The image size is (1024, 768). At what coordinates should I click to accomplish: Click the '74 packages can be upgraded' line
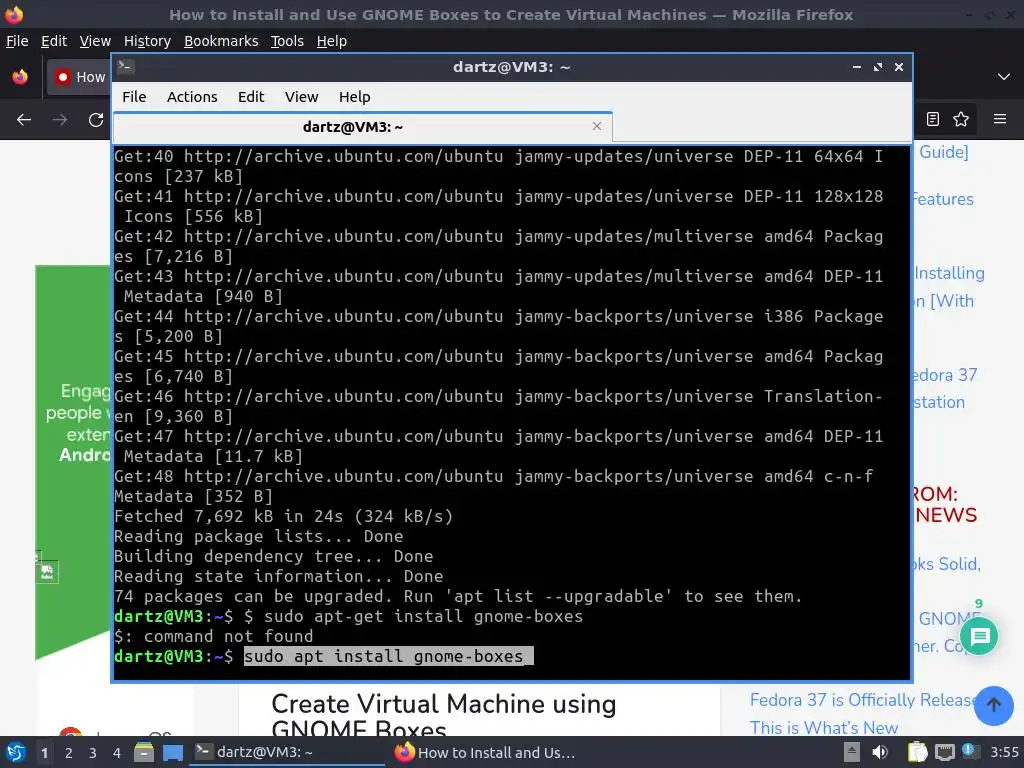(458, 596)
